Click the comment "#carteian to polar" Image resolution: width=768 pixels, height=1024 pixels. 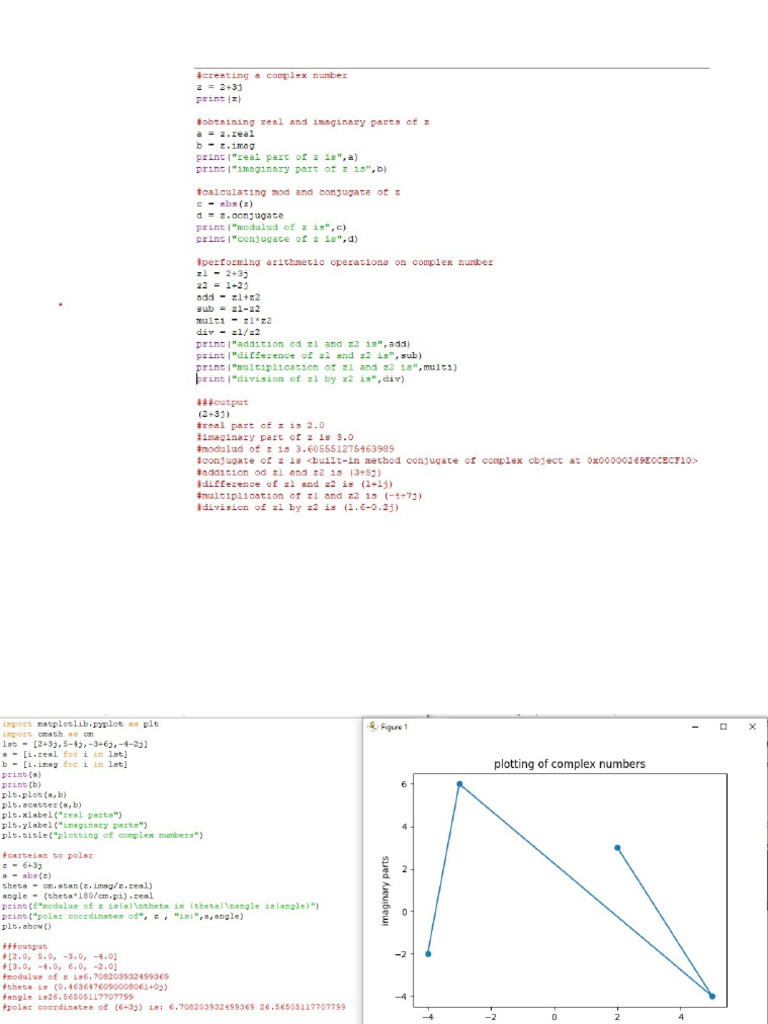click(47, 856)
